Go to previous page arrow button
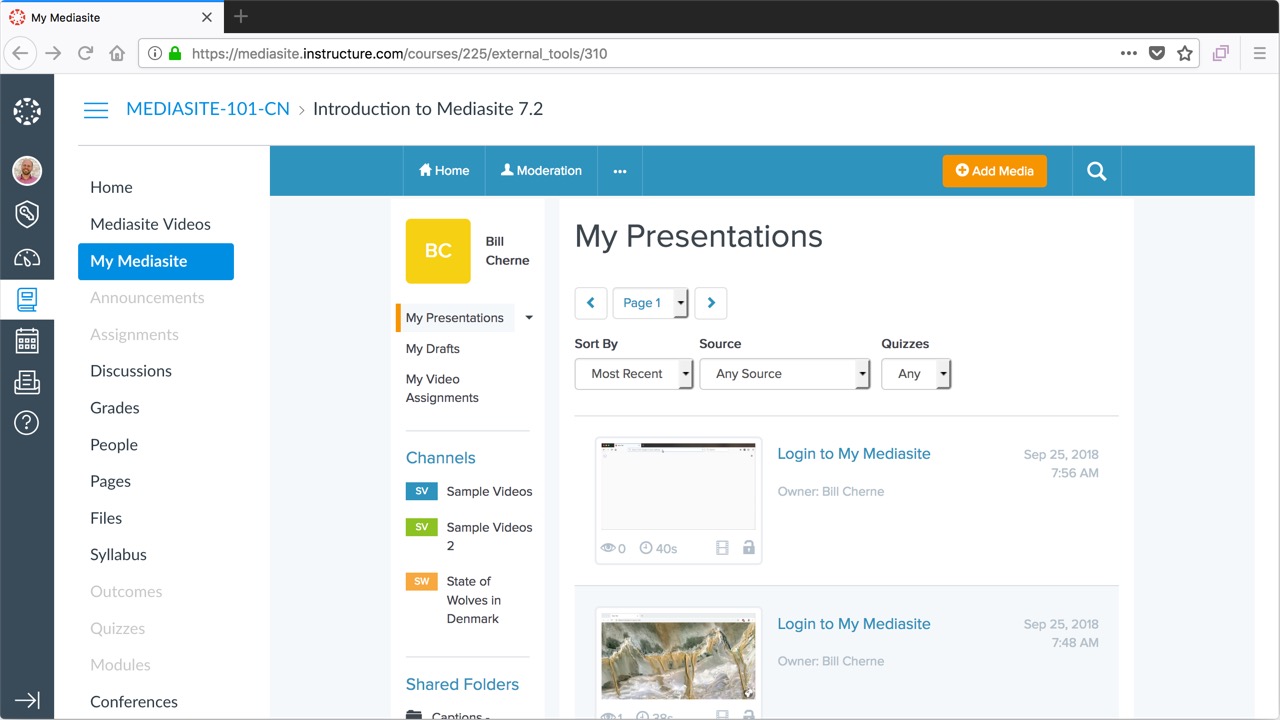 590,303
